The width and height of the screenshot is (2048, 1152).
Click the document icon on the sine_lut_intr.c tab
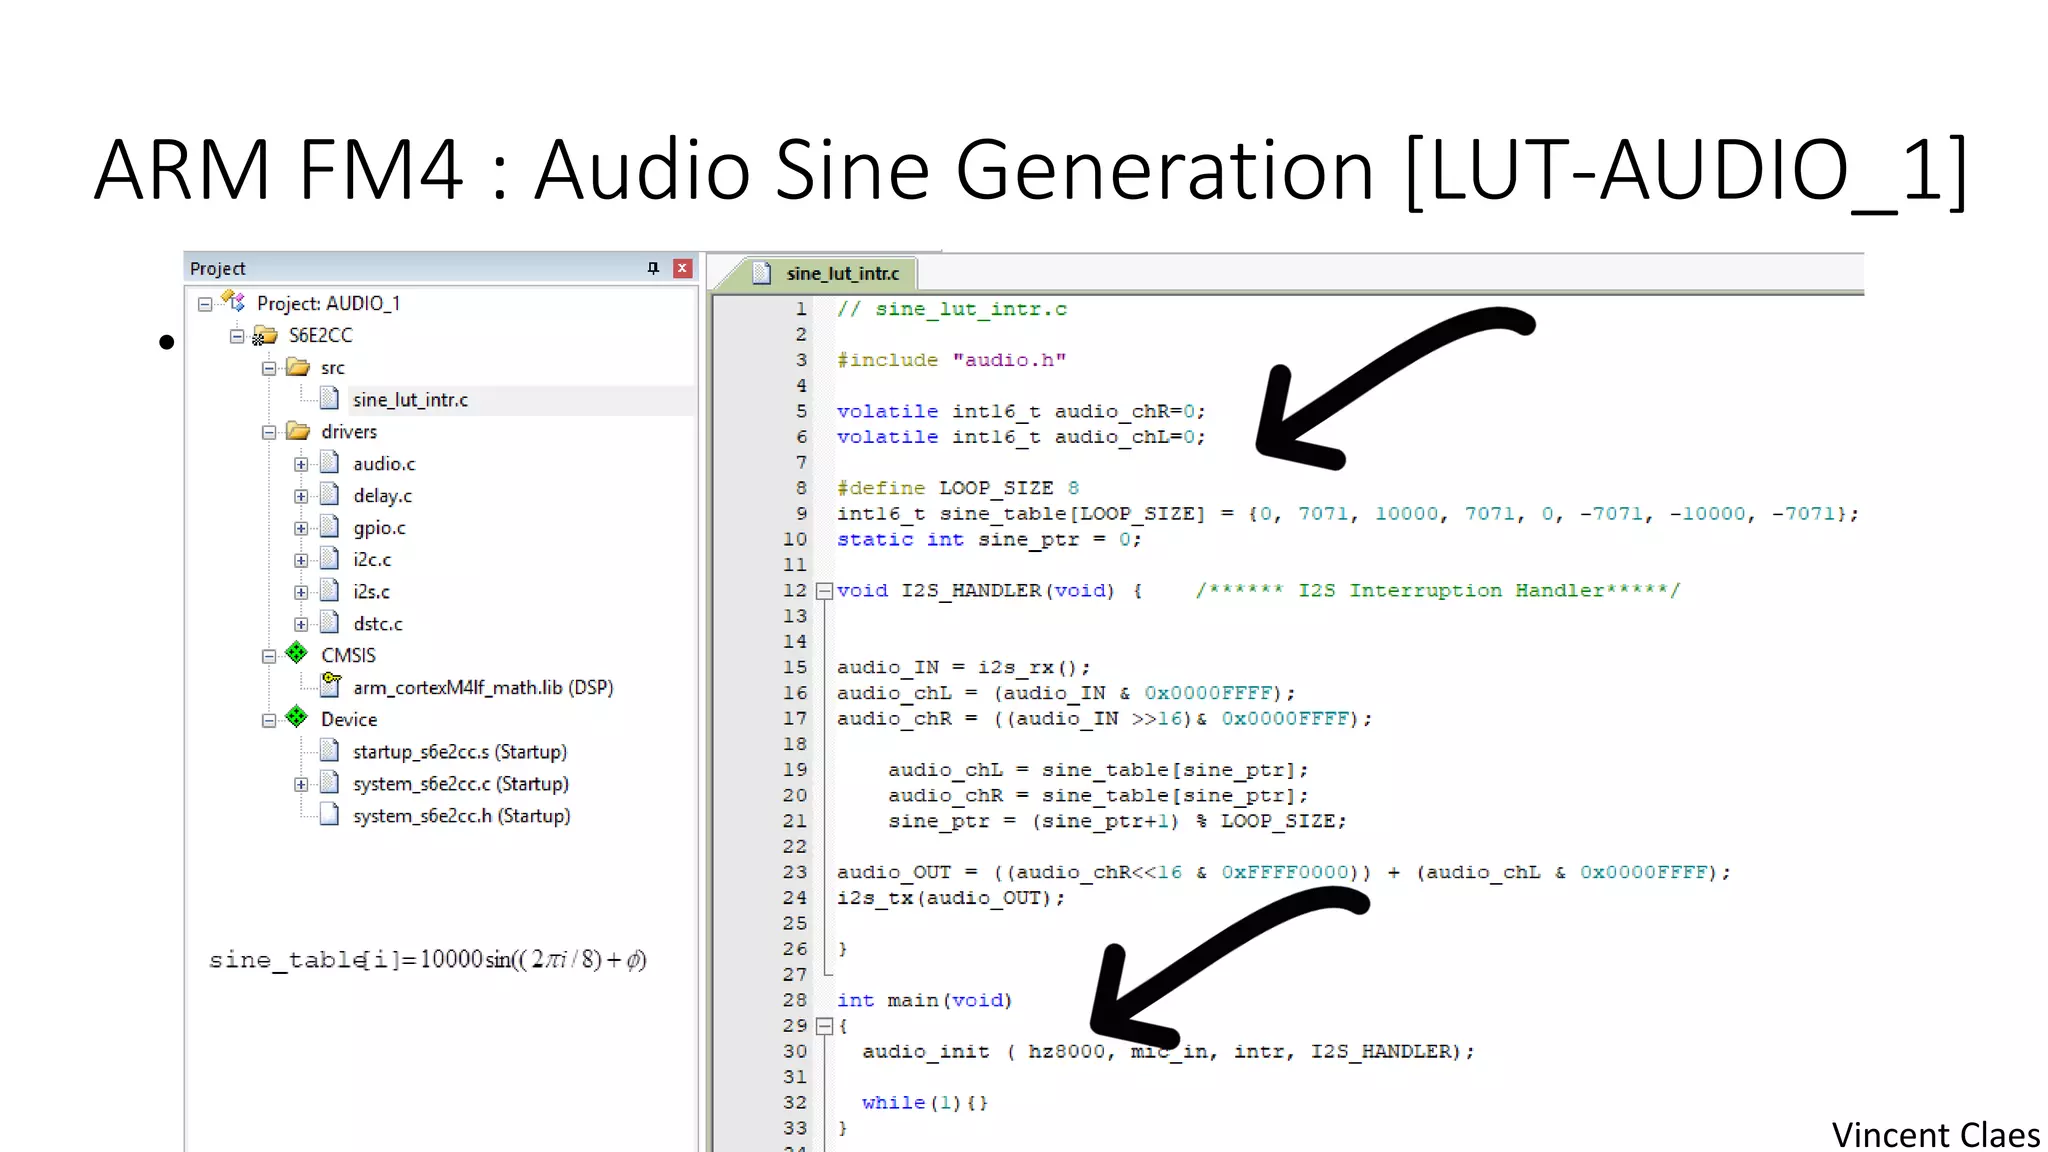[x=762, y=273]
